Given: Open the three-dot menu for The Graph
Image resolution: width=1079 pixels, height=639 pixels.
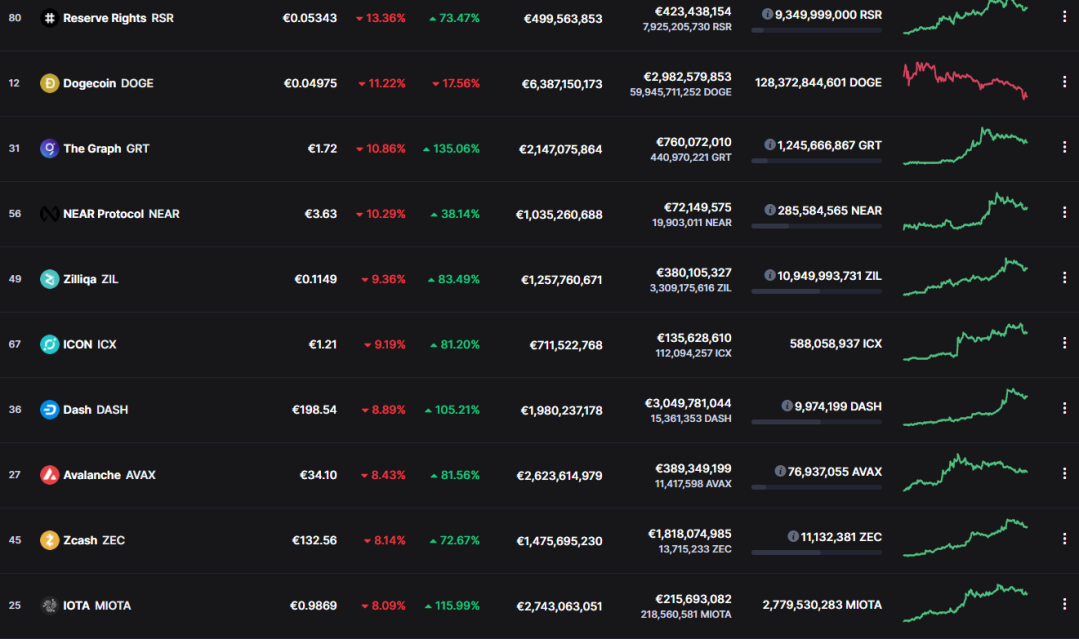Looking at the screenshot, I should tap(1064, 147).
